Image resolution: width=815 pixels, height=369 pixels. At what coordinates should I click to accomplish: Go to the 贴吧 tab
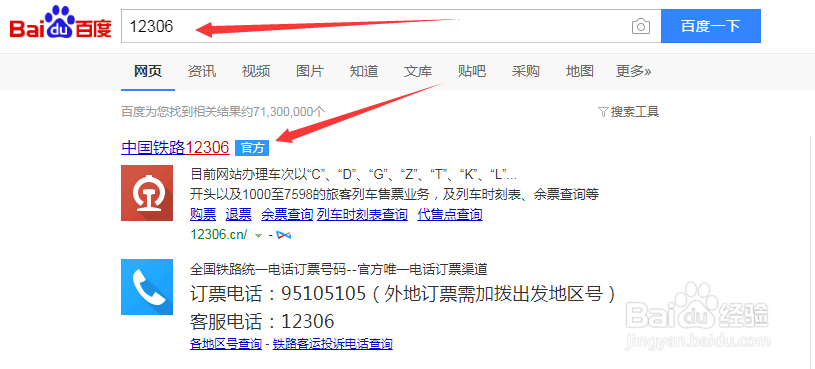(x=472, y=71)
